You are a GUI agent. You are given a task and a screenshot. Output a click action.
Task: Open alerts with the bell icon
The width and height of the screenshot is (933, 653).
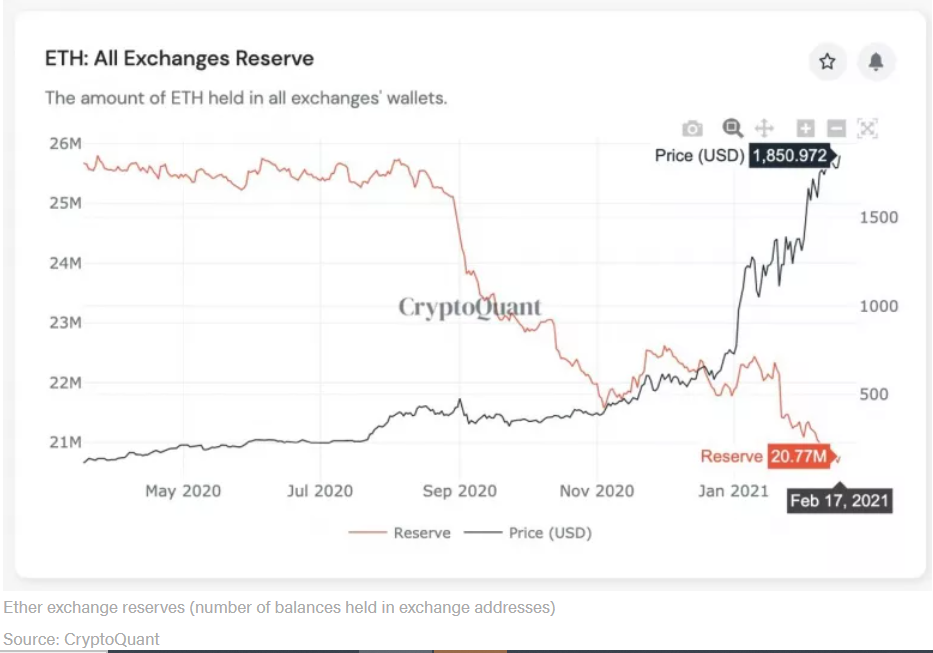(876, 61)
